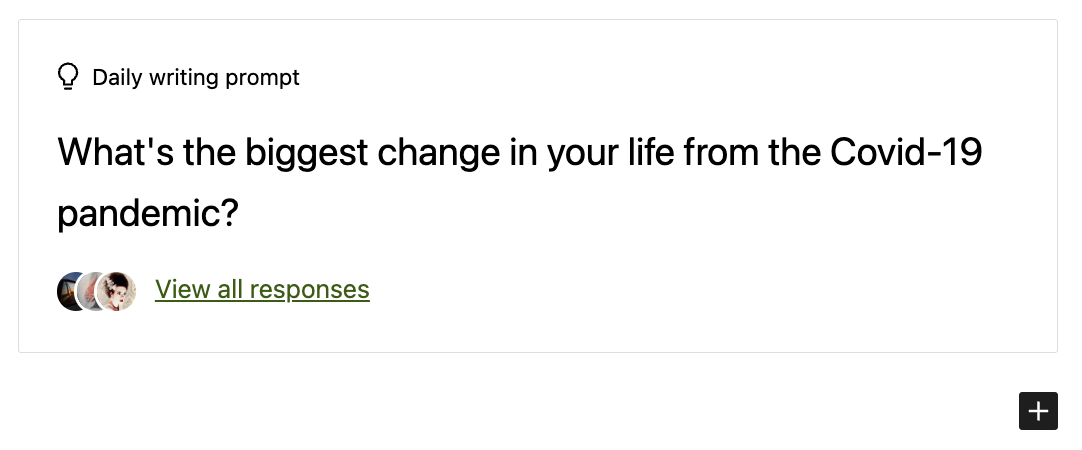Select the middle gray-pink responder avatar
The height and width of the screenshot is (450, 1082).
point(91,291)
